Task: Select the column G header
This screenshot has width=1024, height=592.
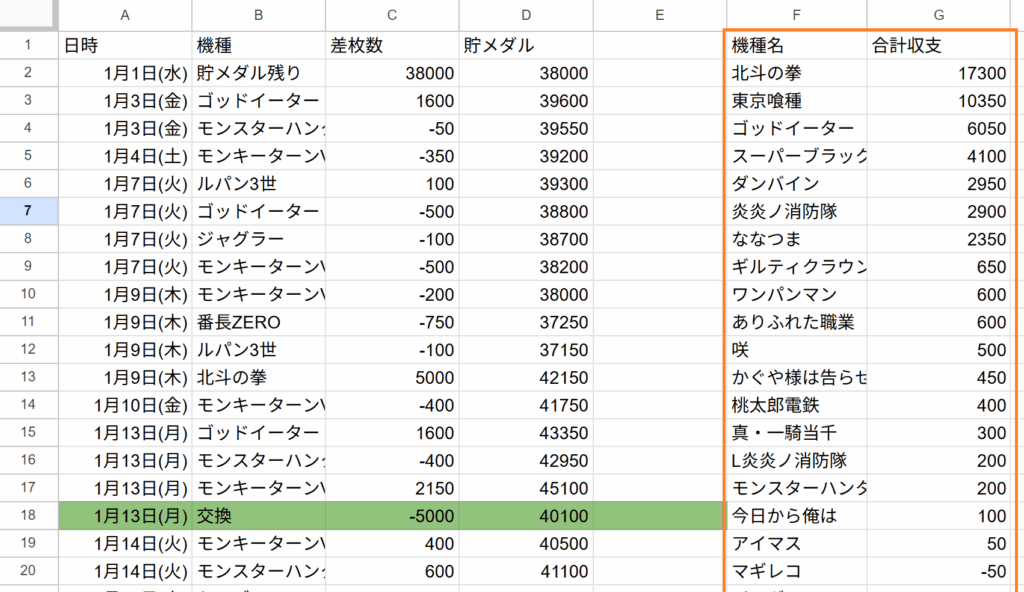Action: [940, 15]
